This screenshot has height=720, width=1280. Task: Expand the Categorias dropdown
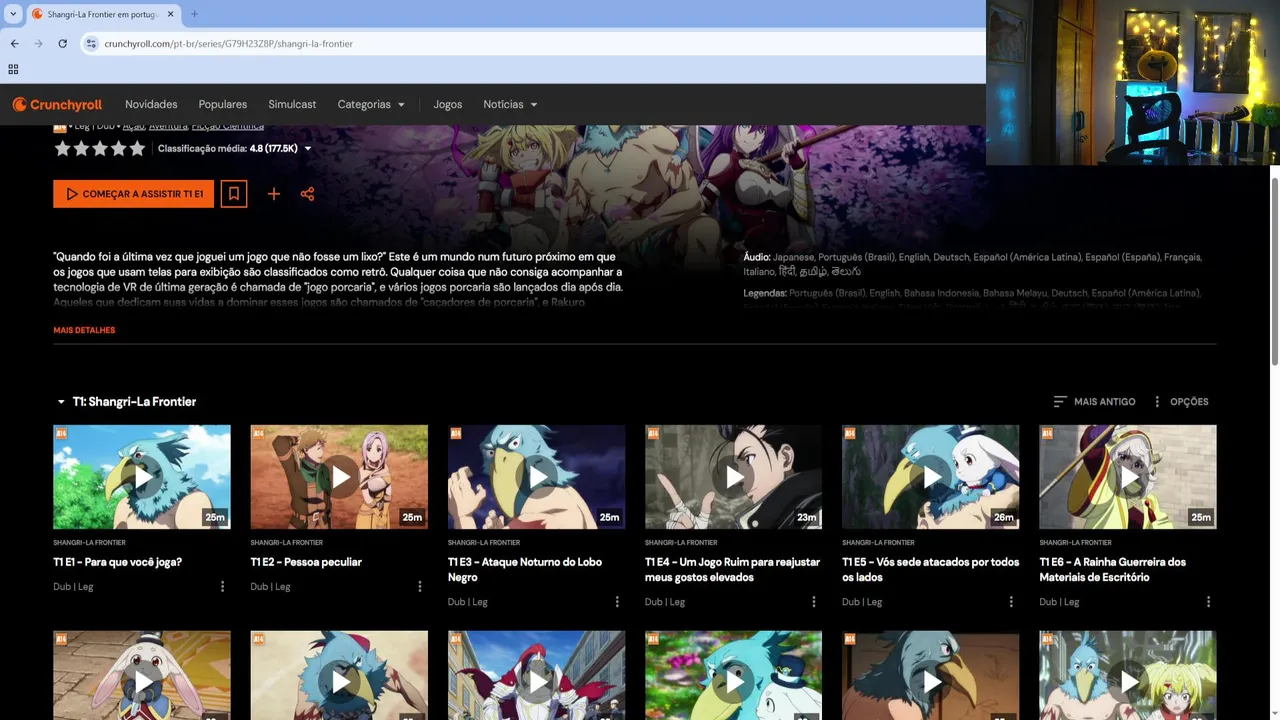[x=371, y=104]
